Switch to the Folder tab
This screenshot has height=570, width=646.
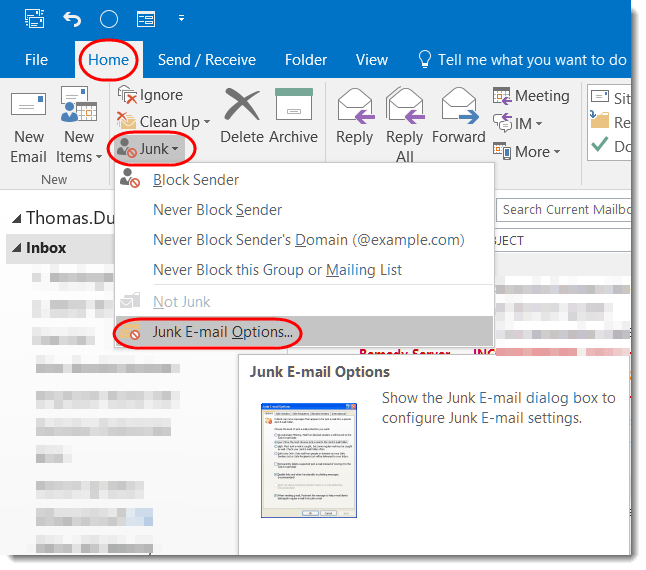(x=306, y=60)
